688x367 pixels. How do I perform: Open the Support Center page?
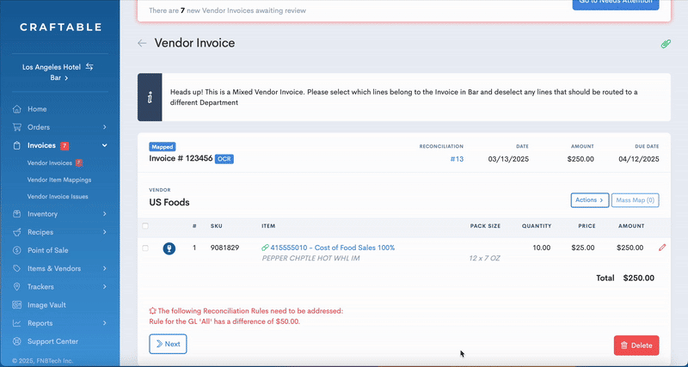[x=53, y=341]
